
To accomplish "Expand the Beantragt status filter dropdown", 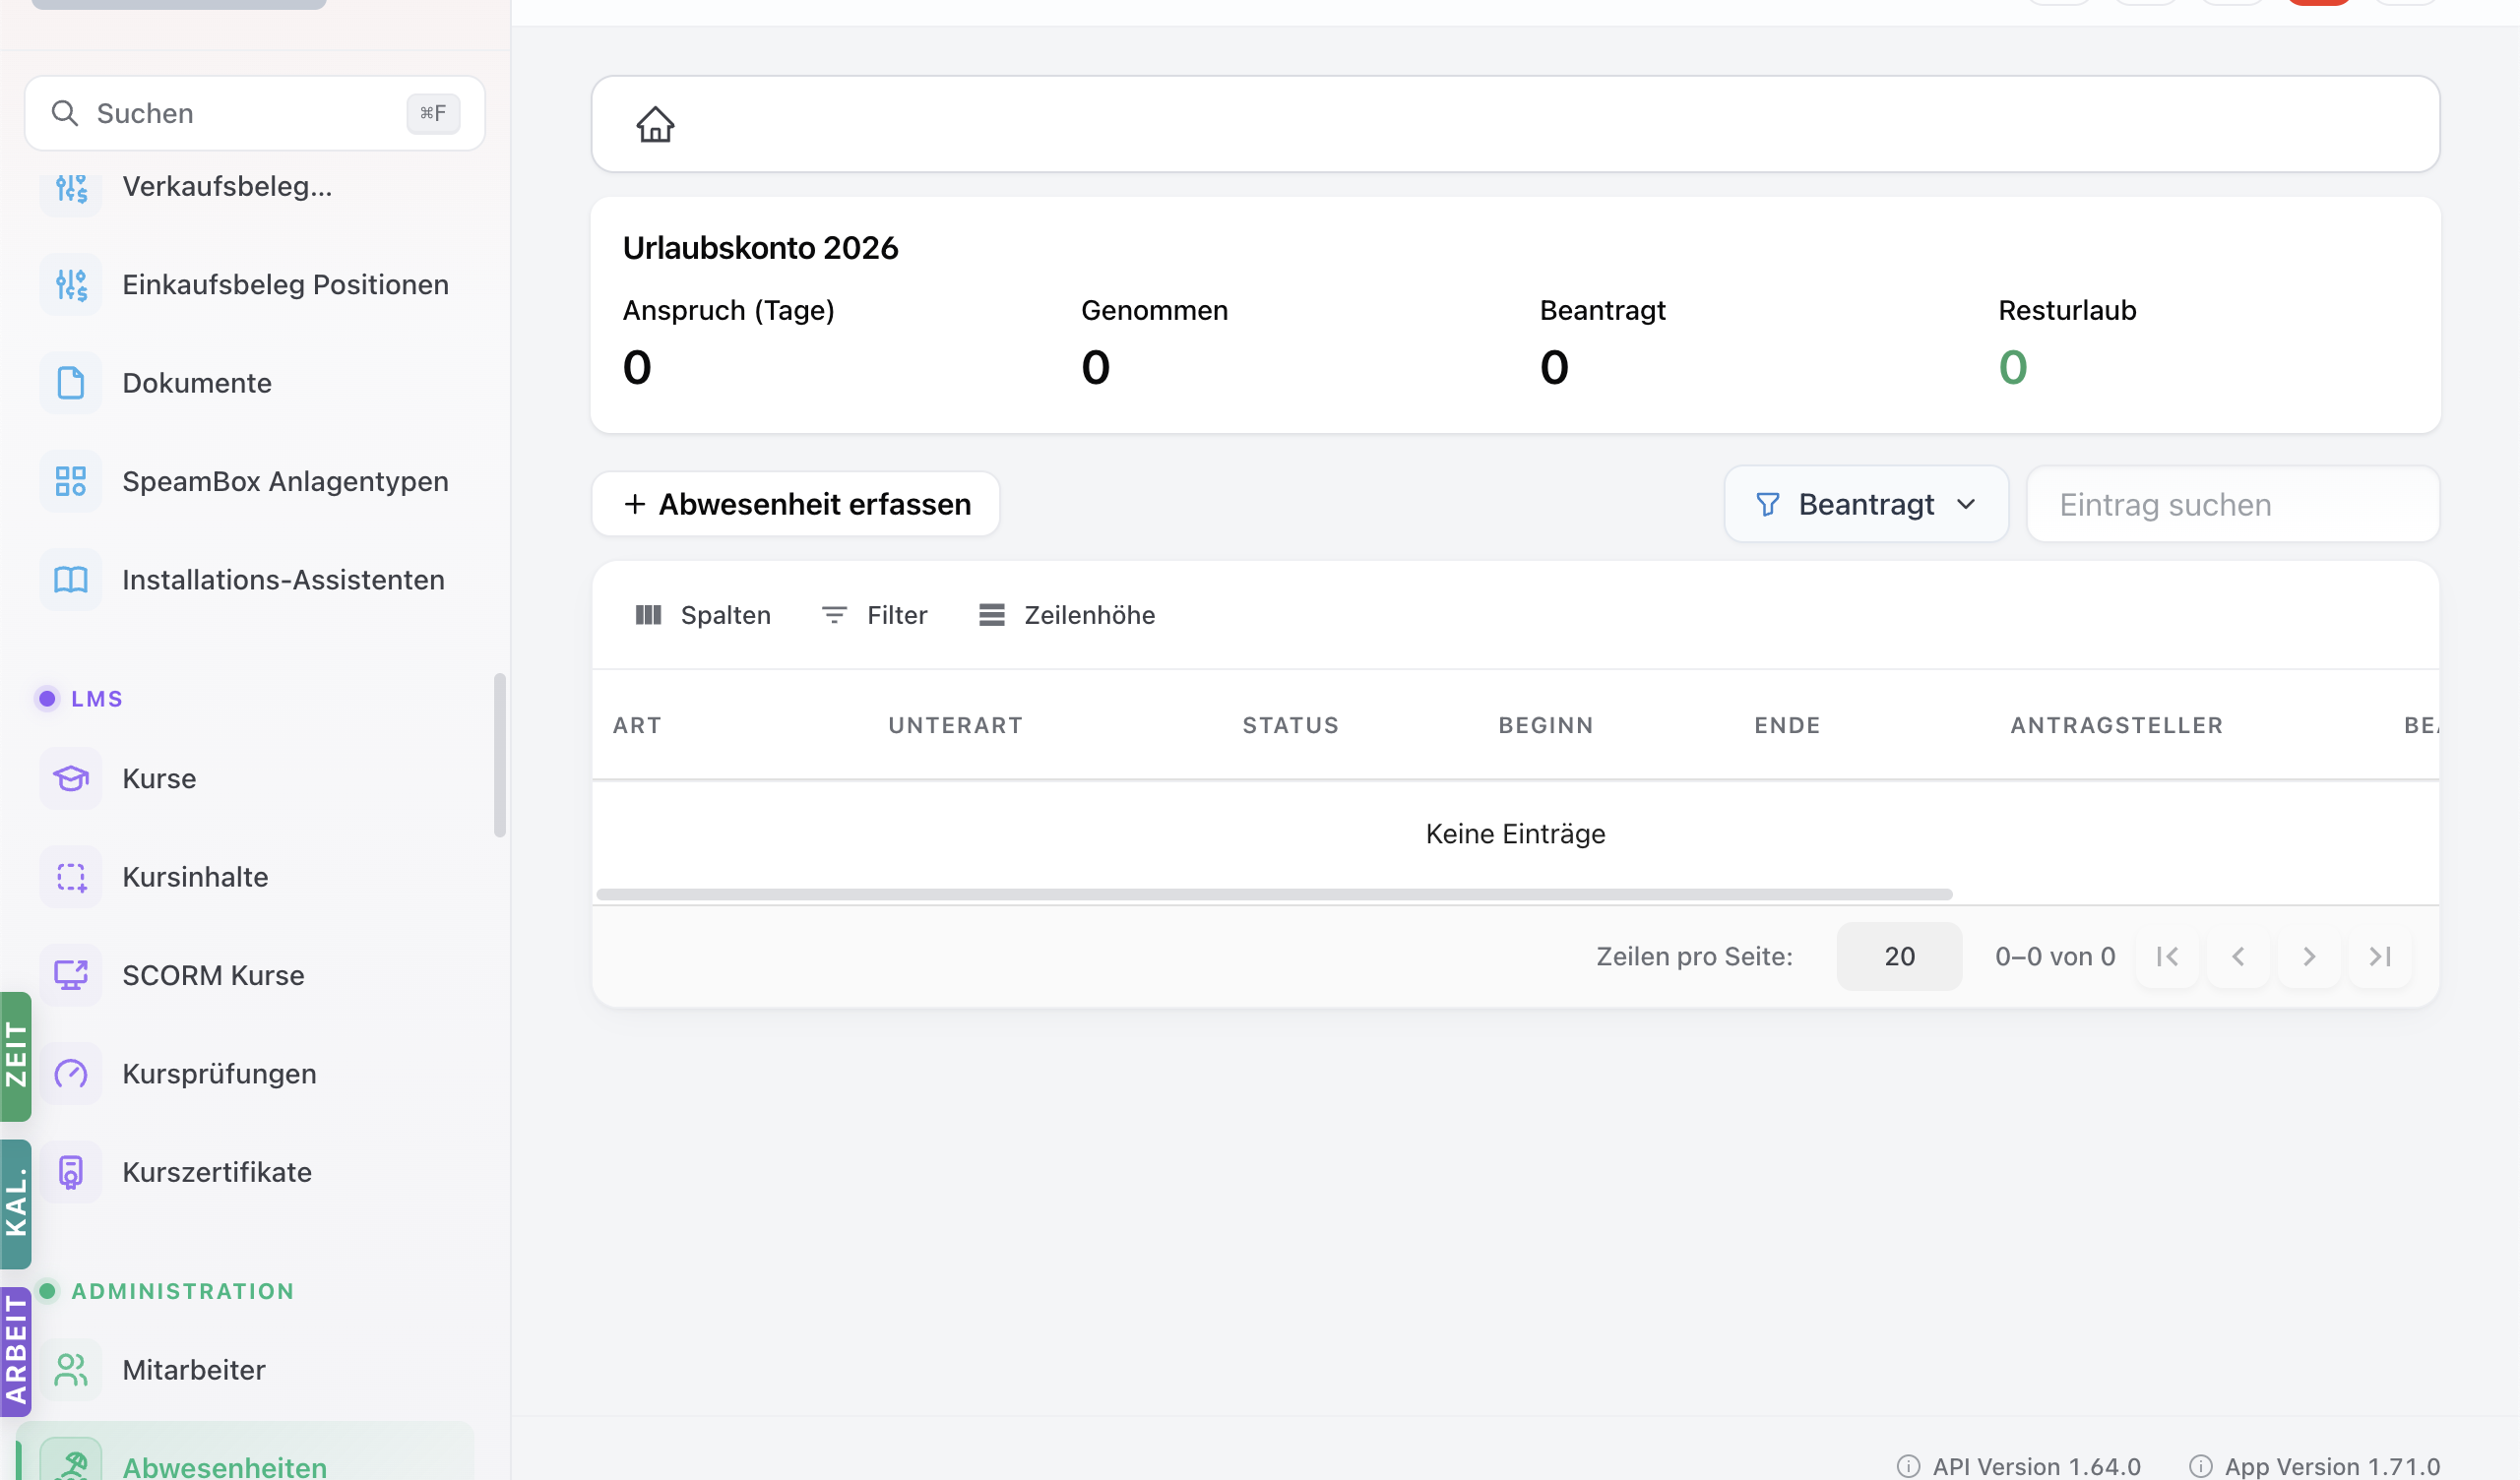I will (x=1866, y=504).
